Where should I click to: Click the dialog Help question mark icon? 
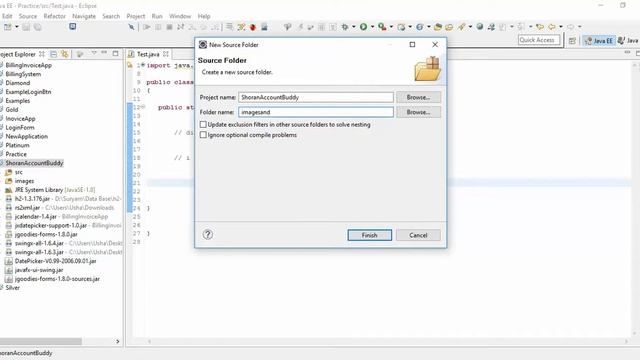pos(208,234)
